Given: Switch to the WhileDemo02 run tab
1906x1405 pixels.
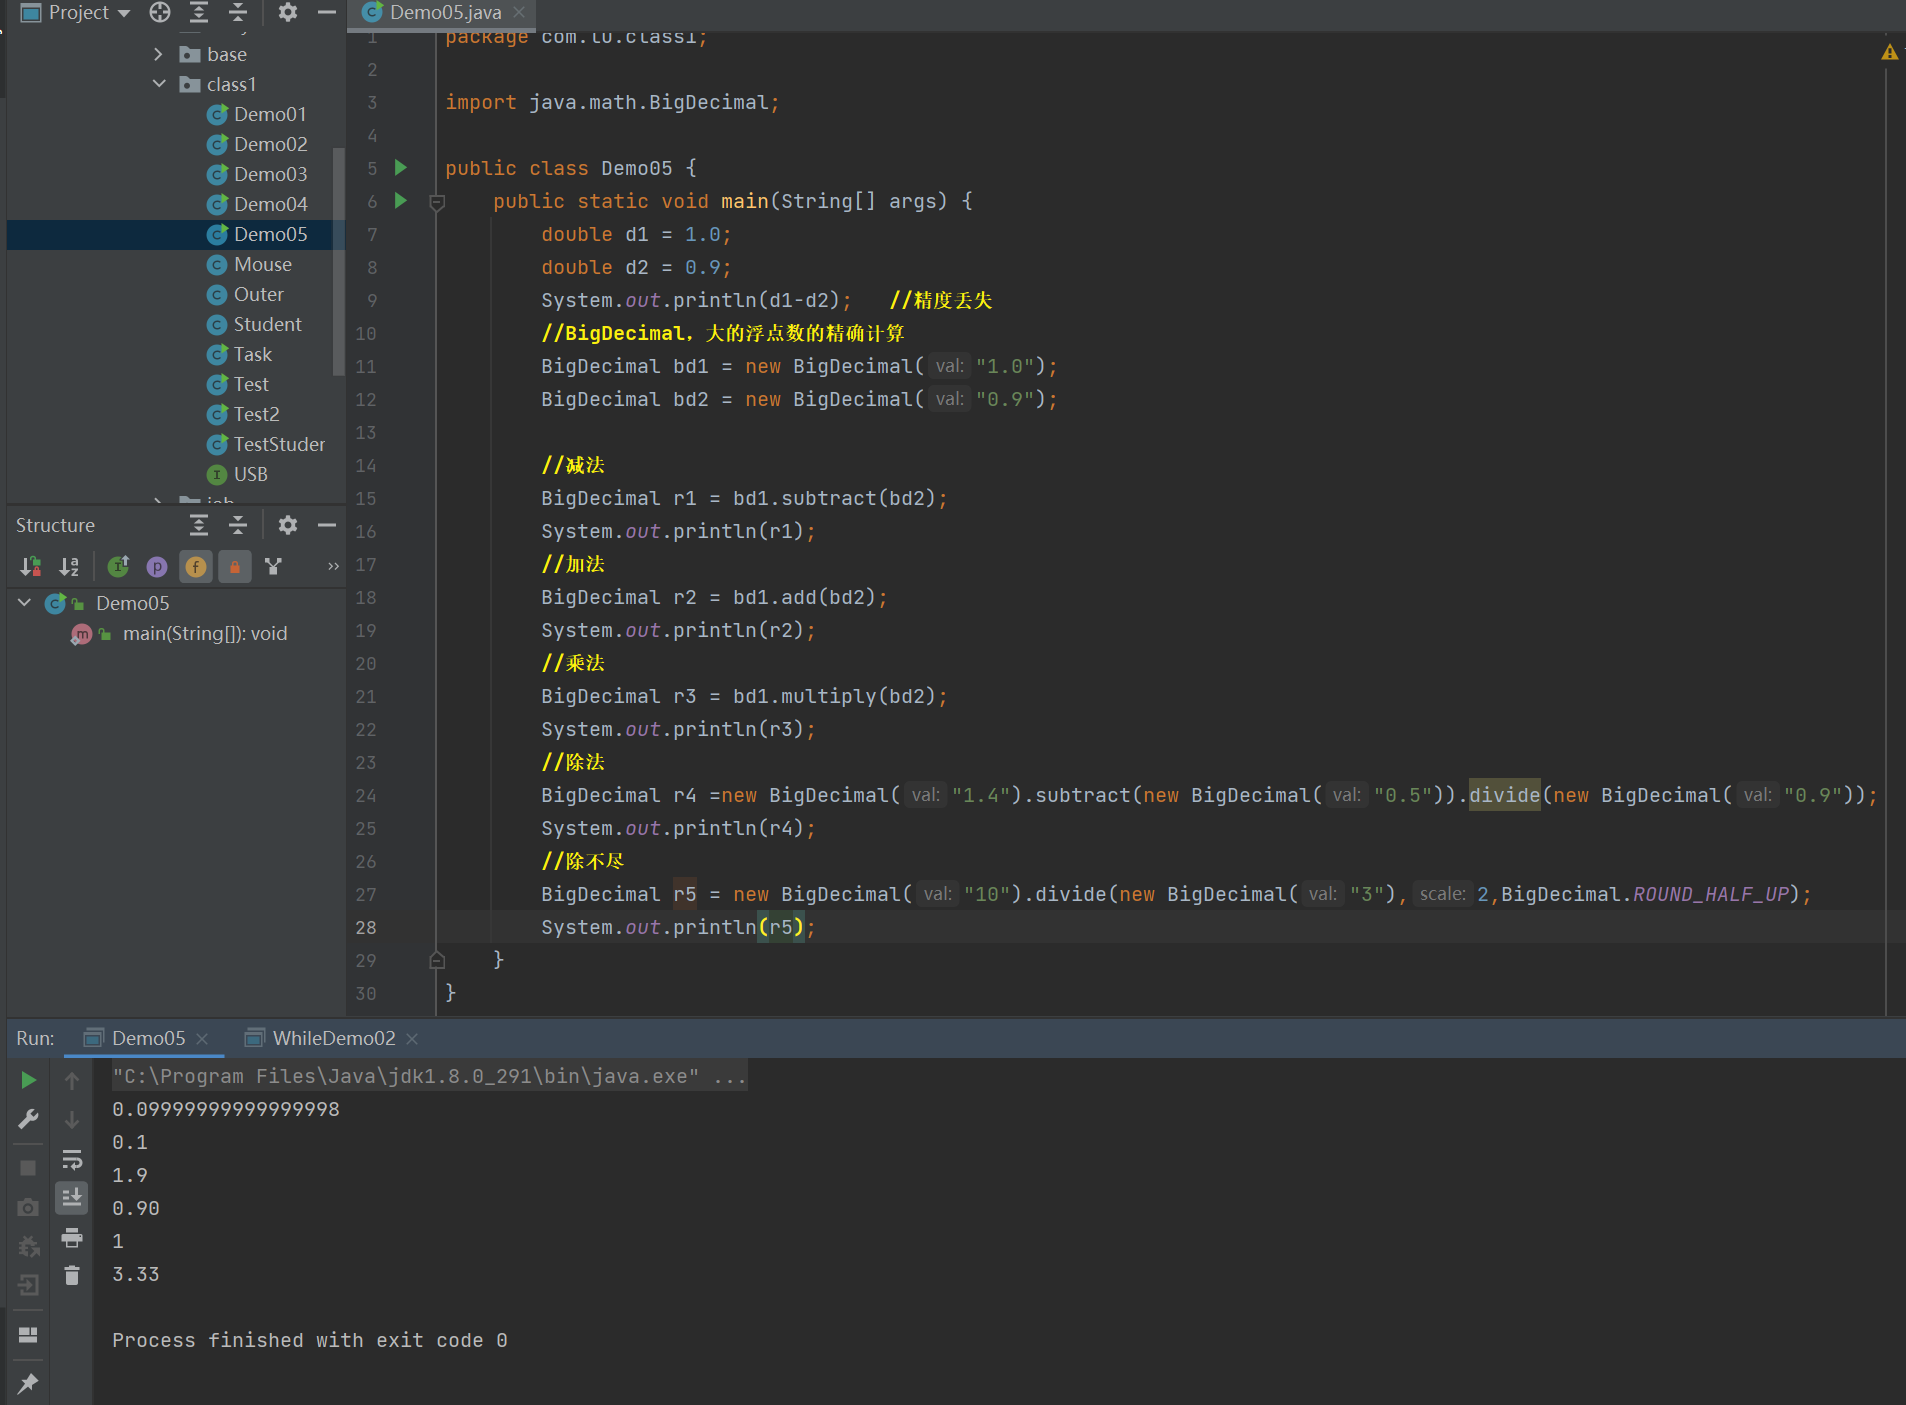Looking at the screenshot, I should point(333,1038).
